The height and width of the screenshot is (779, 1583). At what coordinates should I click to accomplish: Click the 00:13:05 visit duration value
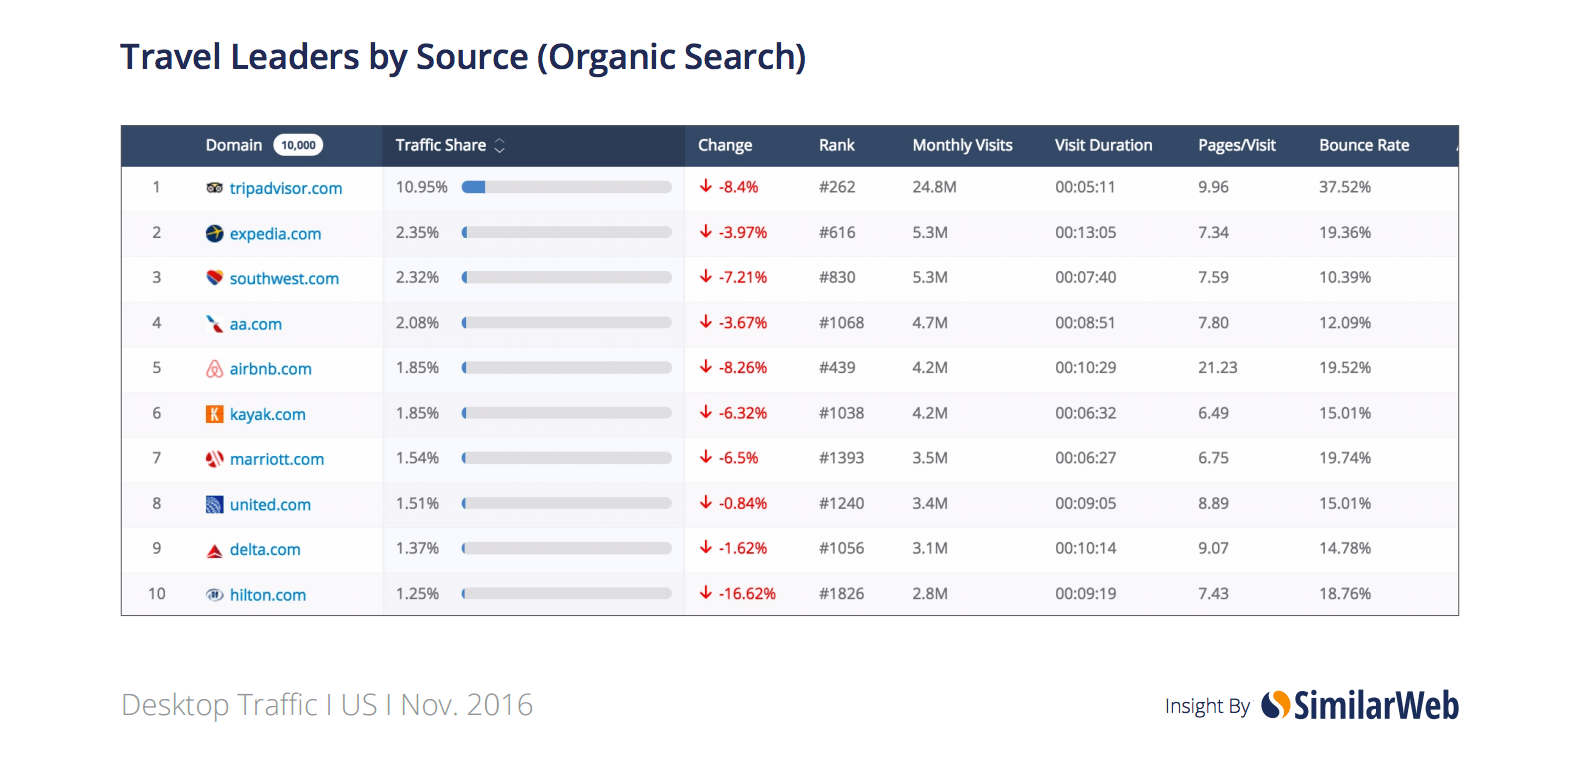pyautogui.click(x=1086, y=232)
